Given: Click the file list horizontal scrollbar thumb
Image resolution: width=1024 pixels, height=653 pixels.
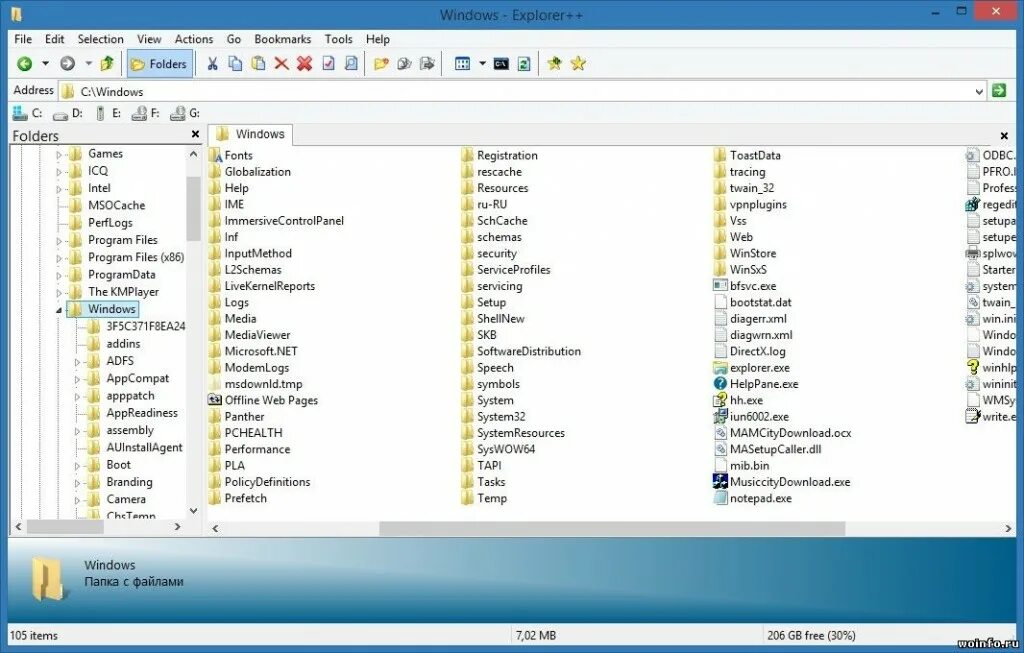Looking at the screenshot, I should point(612,528).
